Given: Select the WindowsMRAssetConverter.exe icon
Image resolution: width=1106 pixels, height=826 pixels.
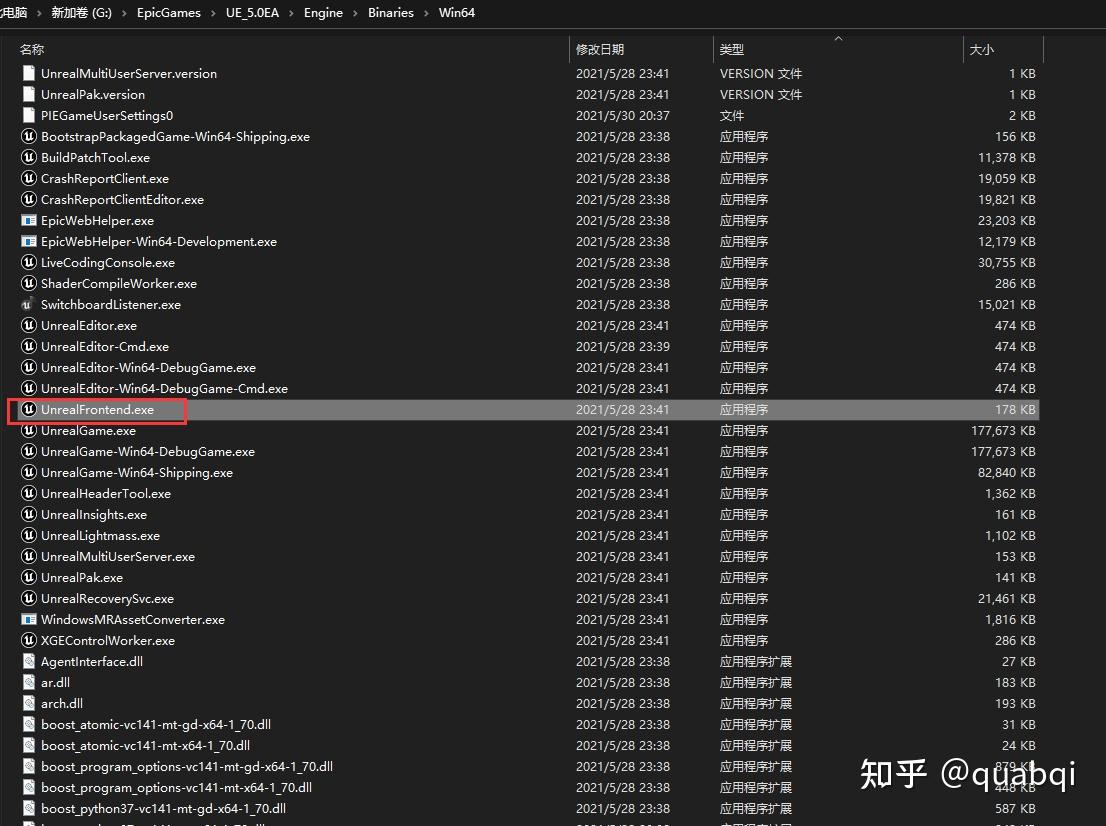Looking at the screenshot, I should [x=28, y=619].
